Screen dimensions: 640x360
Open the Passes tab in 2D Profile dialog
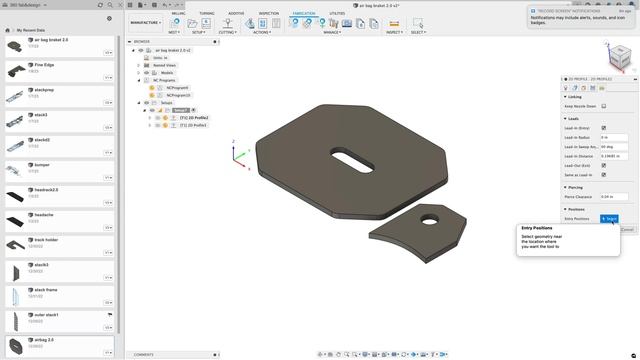(593, 88)
